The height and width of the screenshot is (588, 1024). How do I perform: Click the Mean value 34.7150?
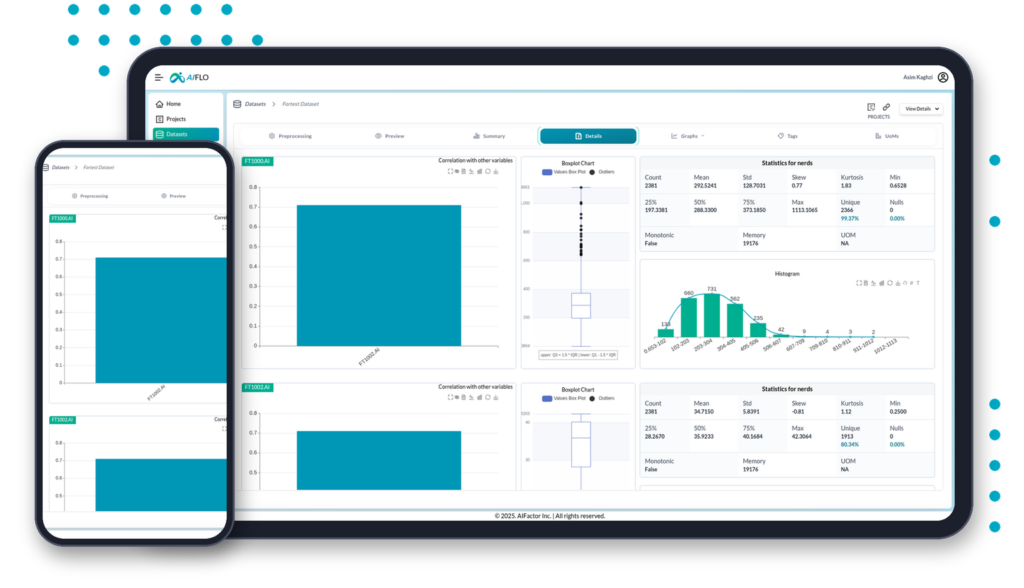click(x=703, y=412)
